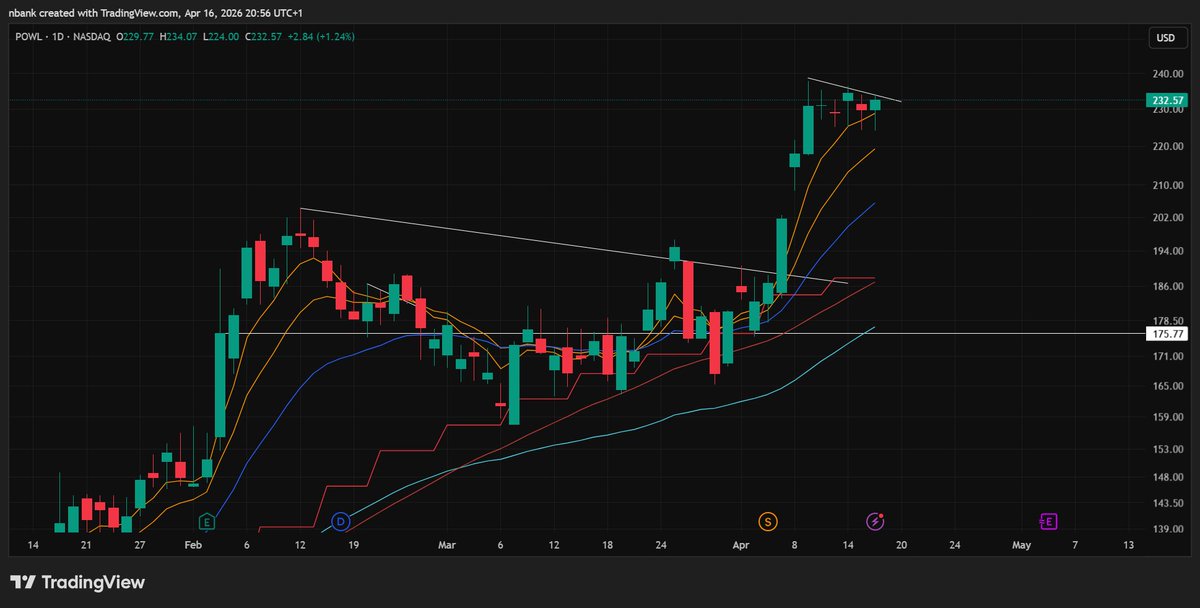The width and height of the screenshot is (1200, 608).
Task: Click the blue dividend D marker
Action: coord(340,521)
